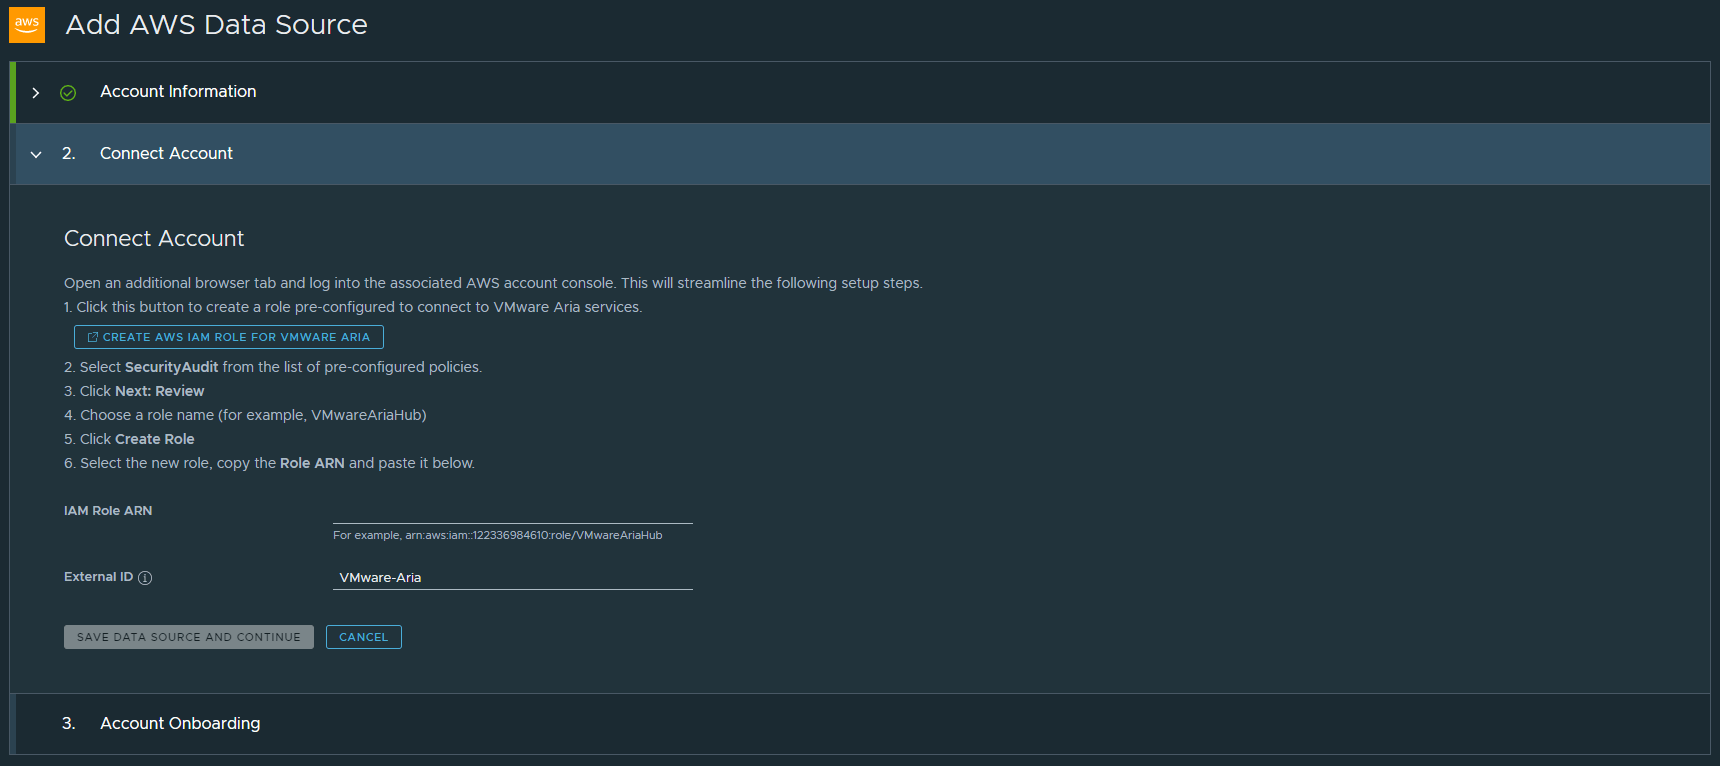The width and height of the screenshot is (1720, 766).
Task: Focus the IAM Role ARN input field
Action: click(513, 511)
